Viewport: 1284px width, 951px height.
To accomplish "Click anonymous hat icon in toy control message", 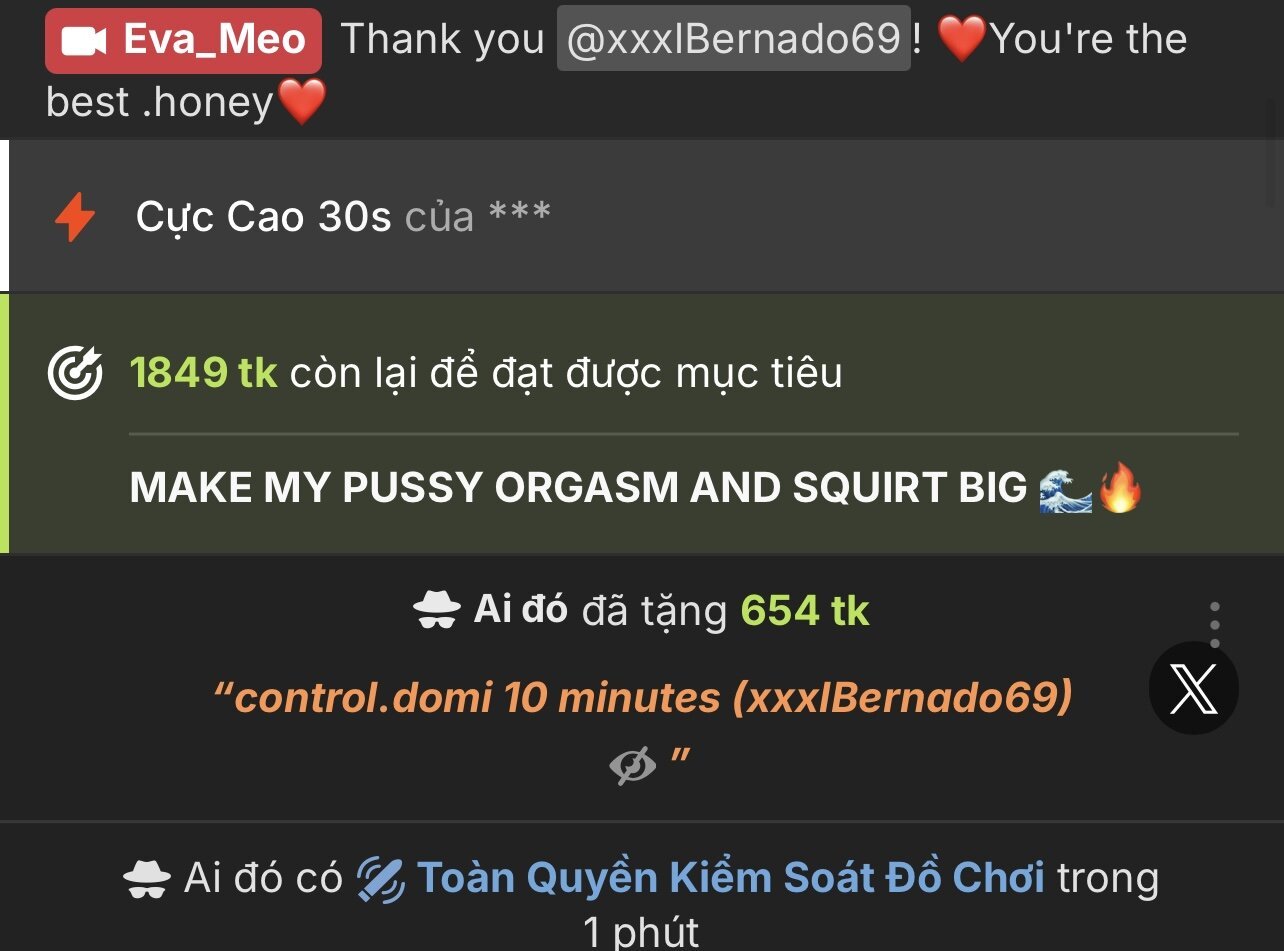I will [x=147, y=880].
